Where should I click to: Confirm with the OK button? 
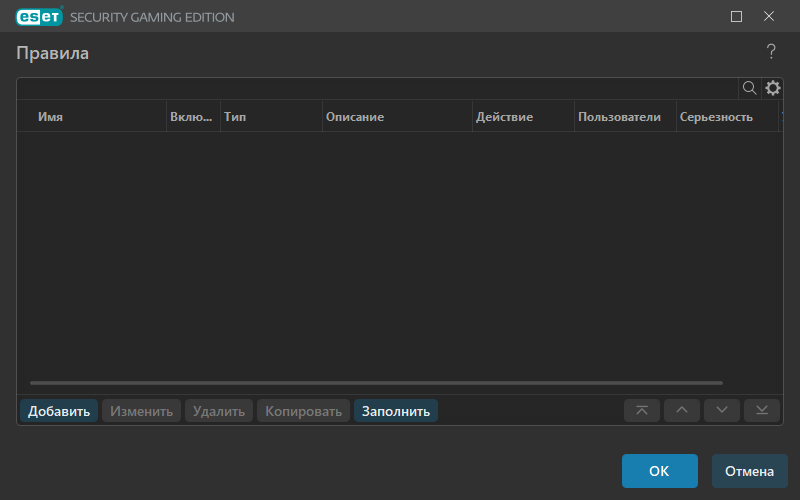pyautogui.click(x=659, y=471)
